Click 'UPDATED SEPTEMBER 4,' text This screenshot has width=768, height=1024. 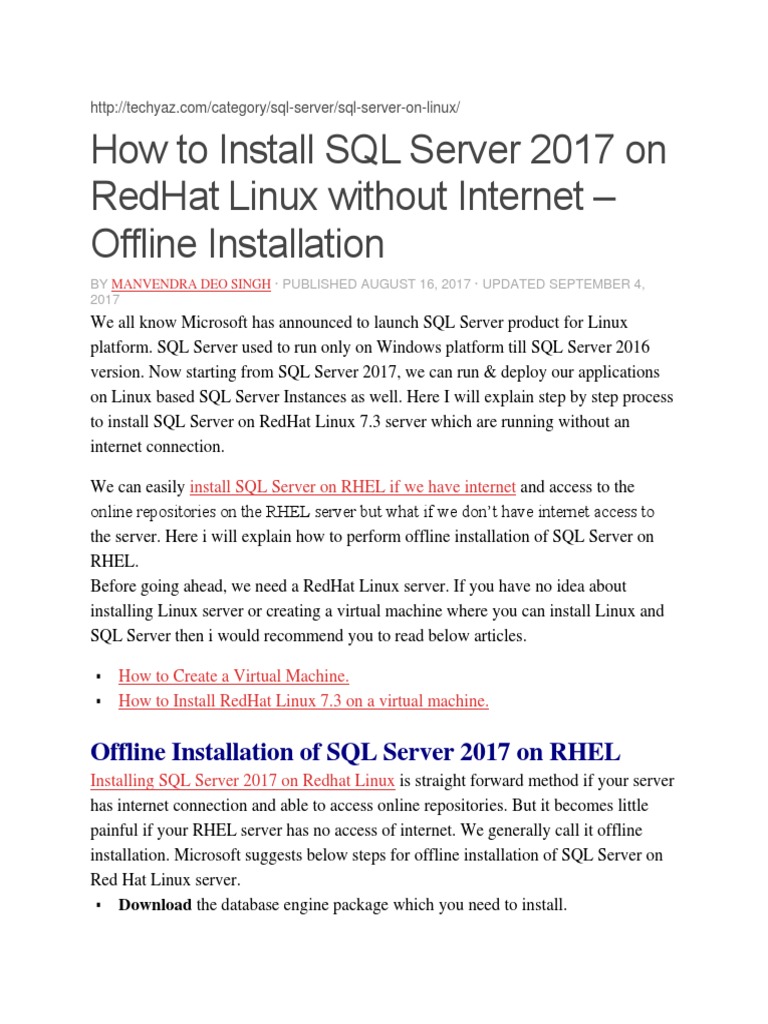tap(564, 284)
